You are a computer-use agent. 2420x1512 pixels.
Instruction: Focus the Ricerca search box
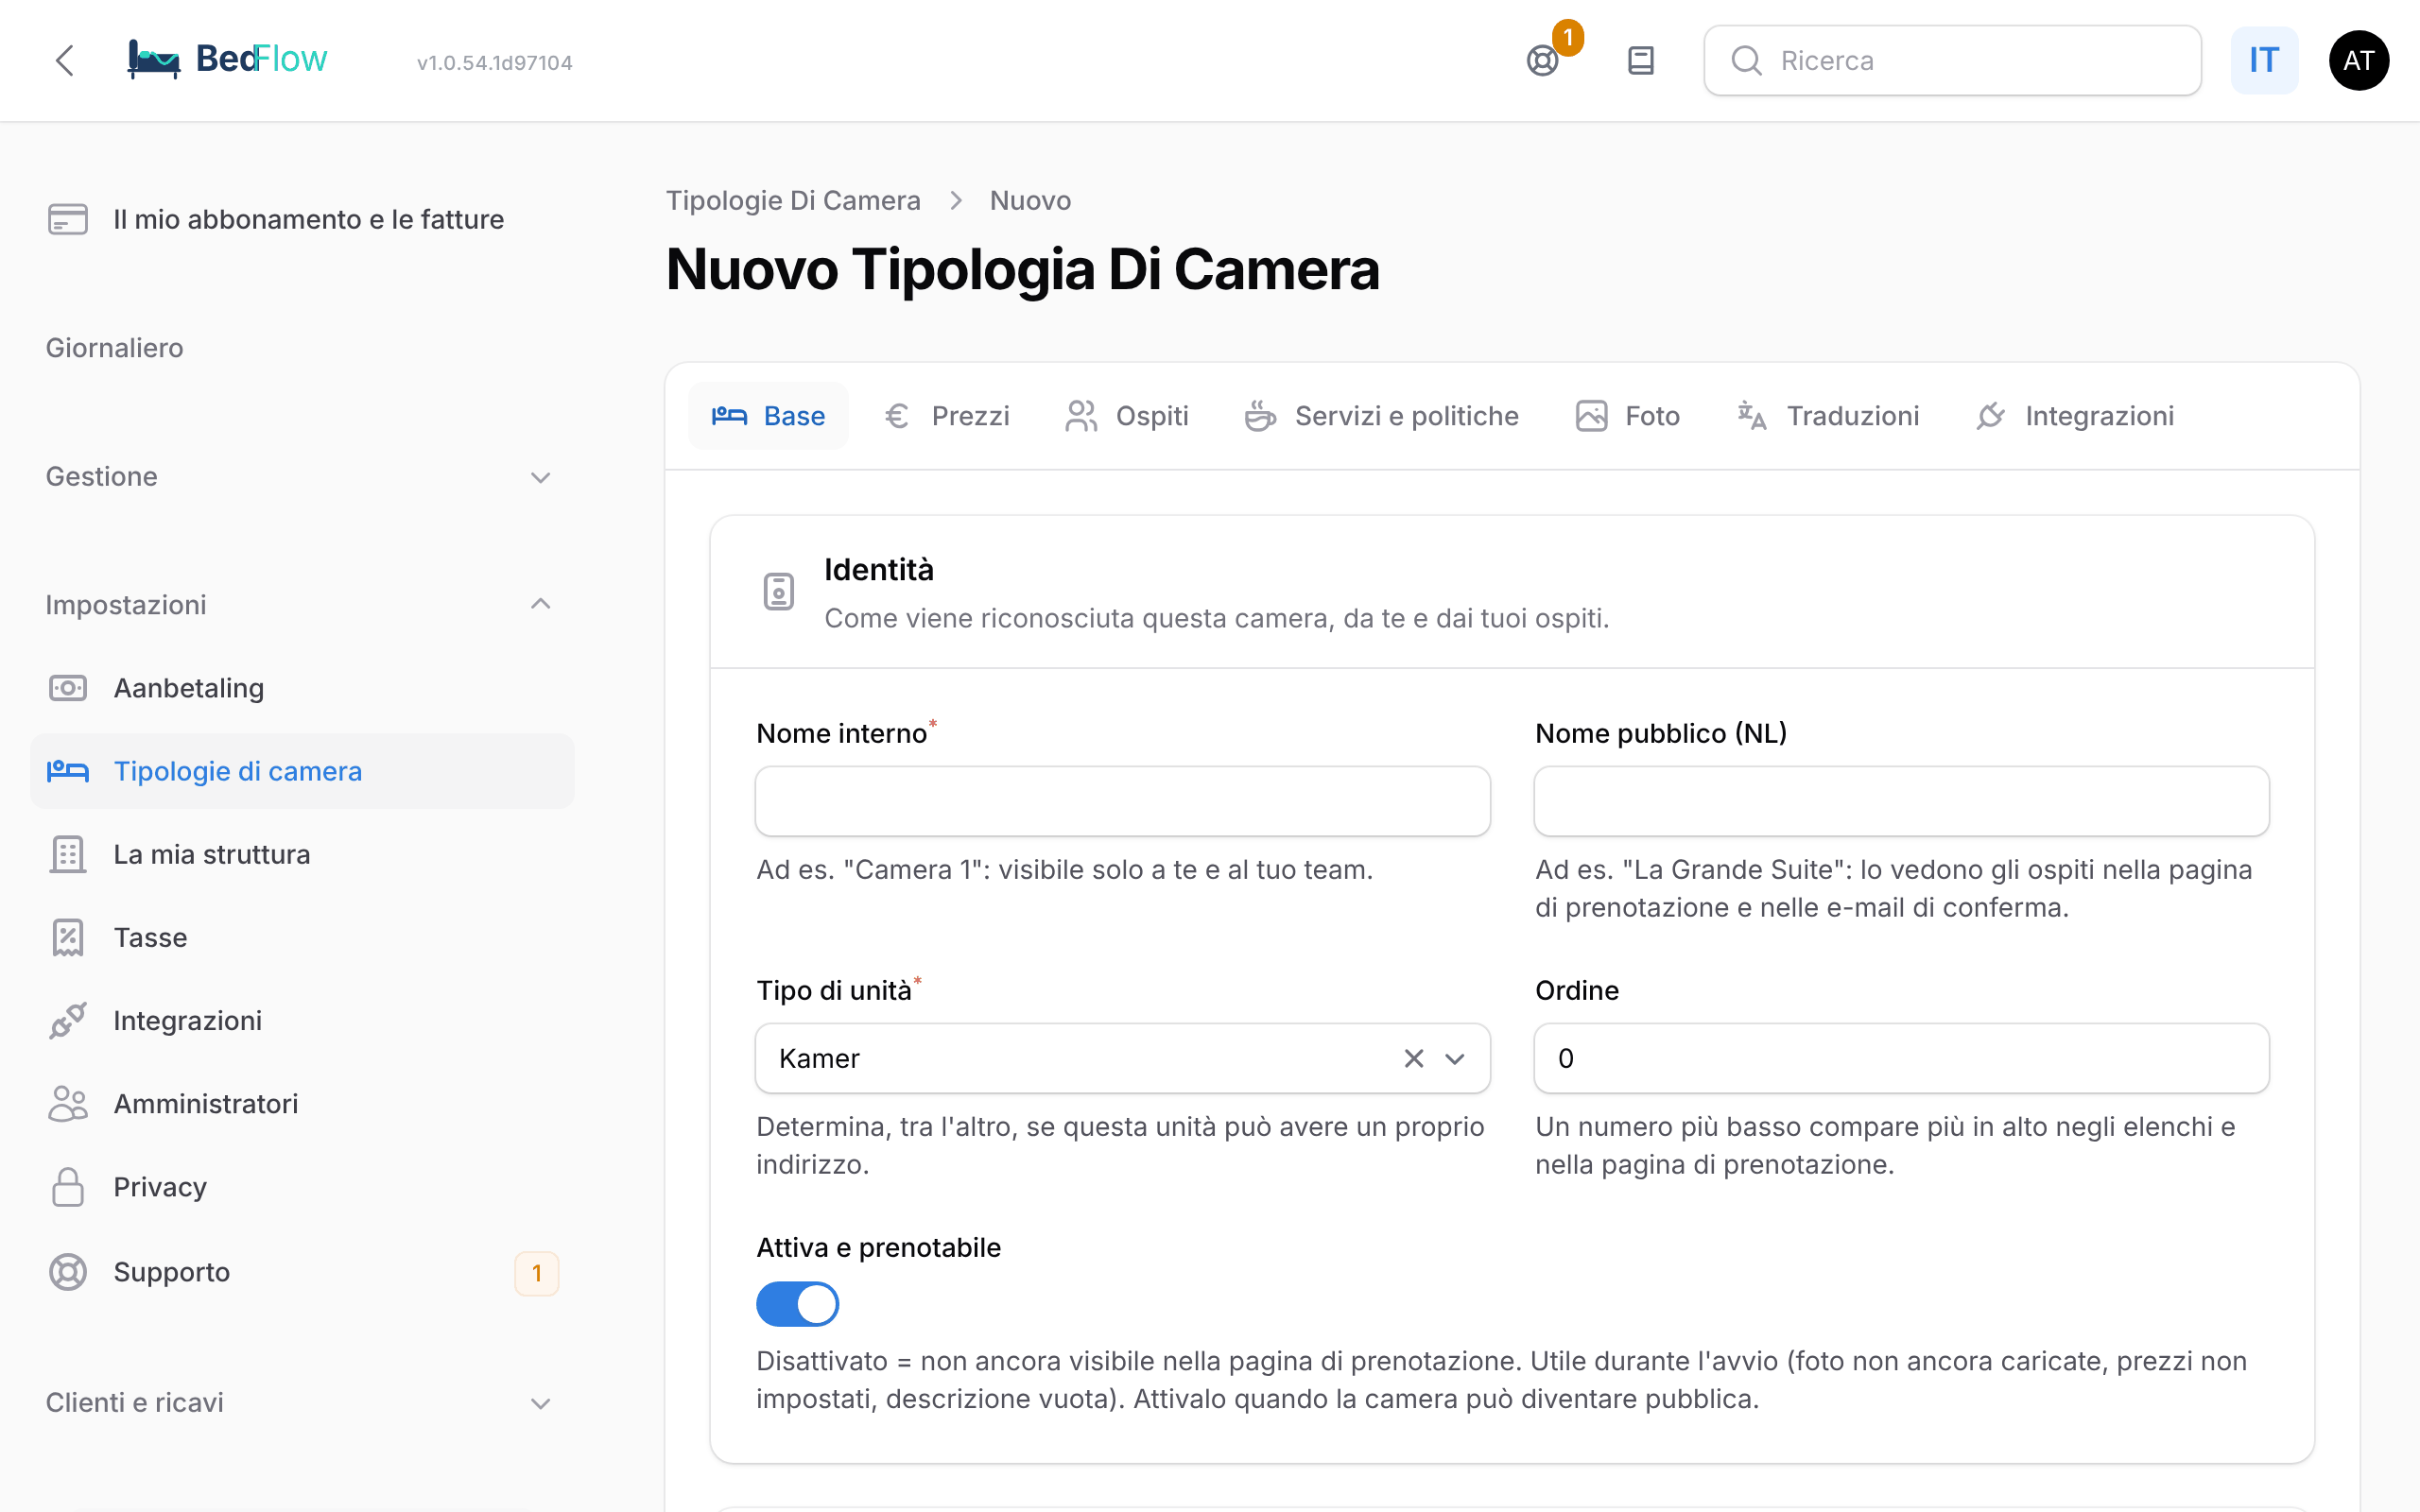[x=1952, y=60]
